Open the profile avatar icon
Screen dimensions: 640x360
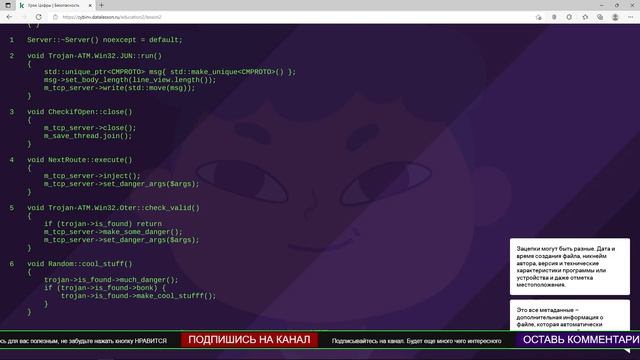[615, 17]
